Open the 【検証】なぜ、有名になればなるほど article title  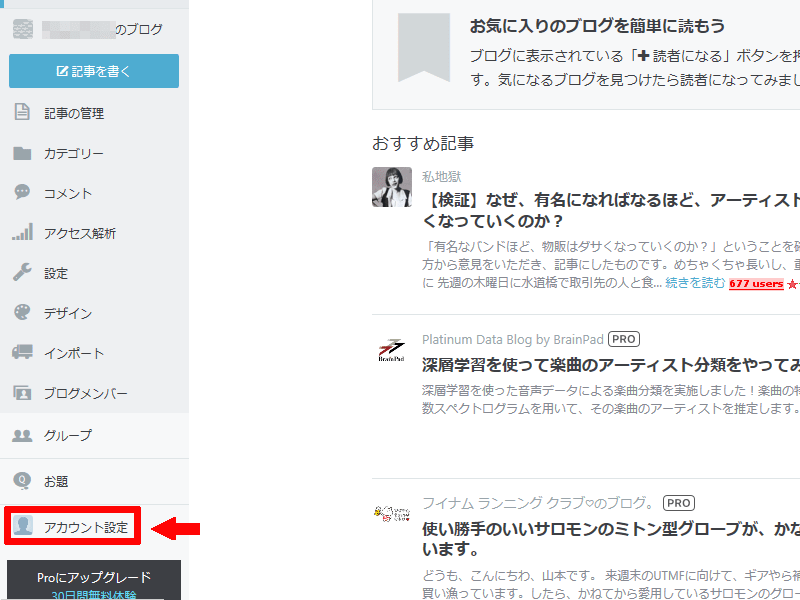click(x=611, y=210)
